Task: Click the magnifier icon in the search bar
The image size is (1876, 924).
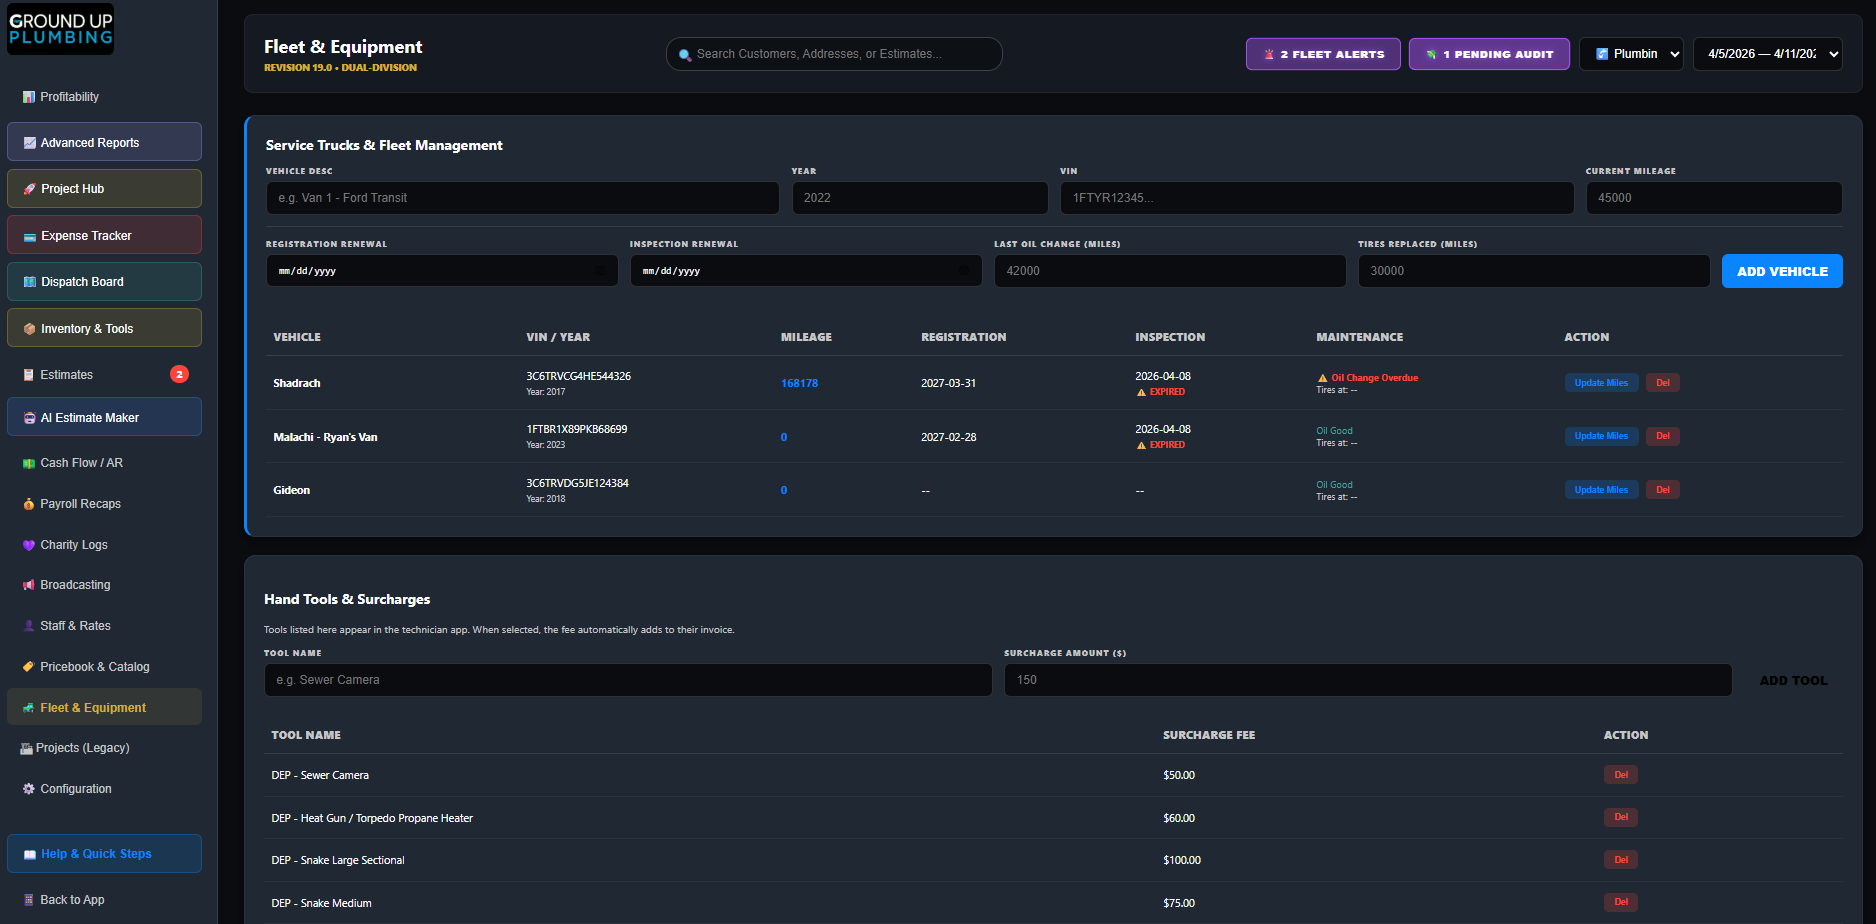Action: click(685, 55)
